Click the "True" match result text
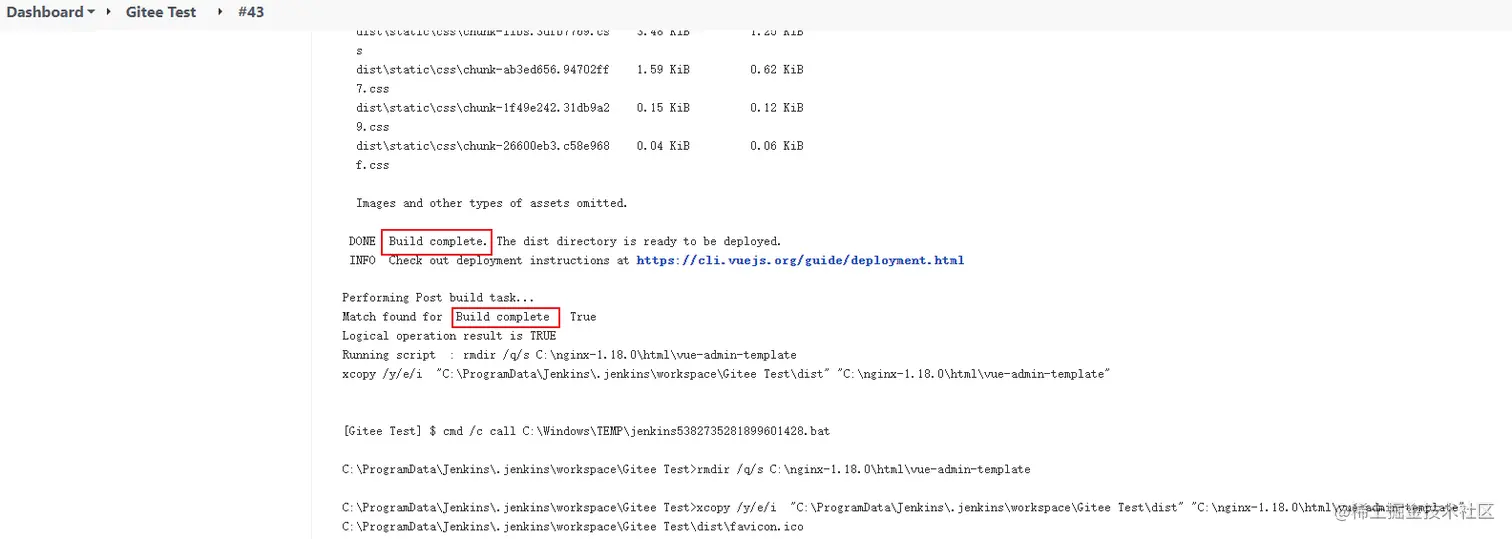 (583, 317)
